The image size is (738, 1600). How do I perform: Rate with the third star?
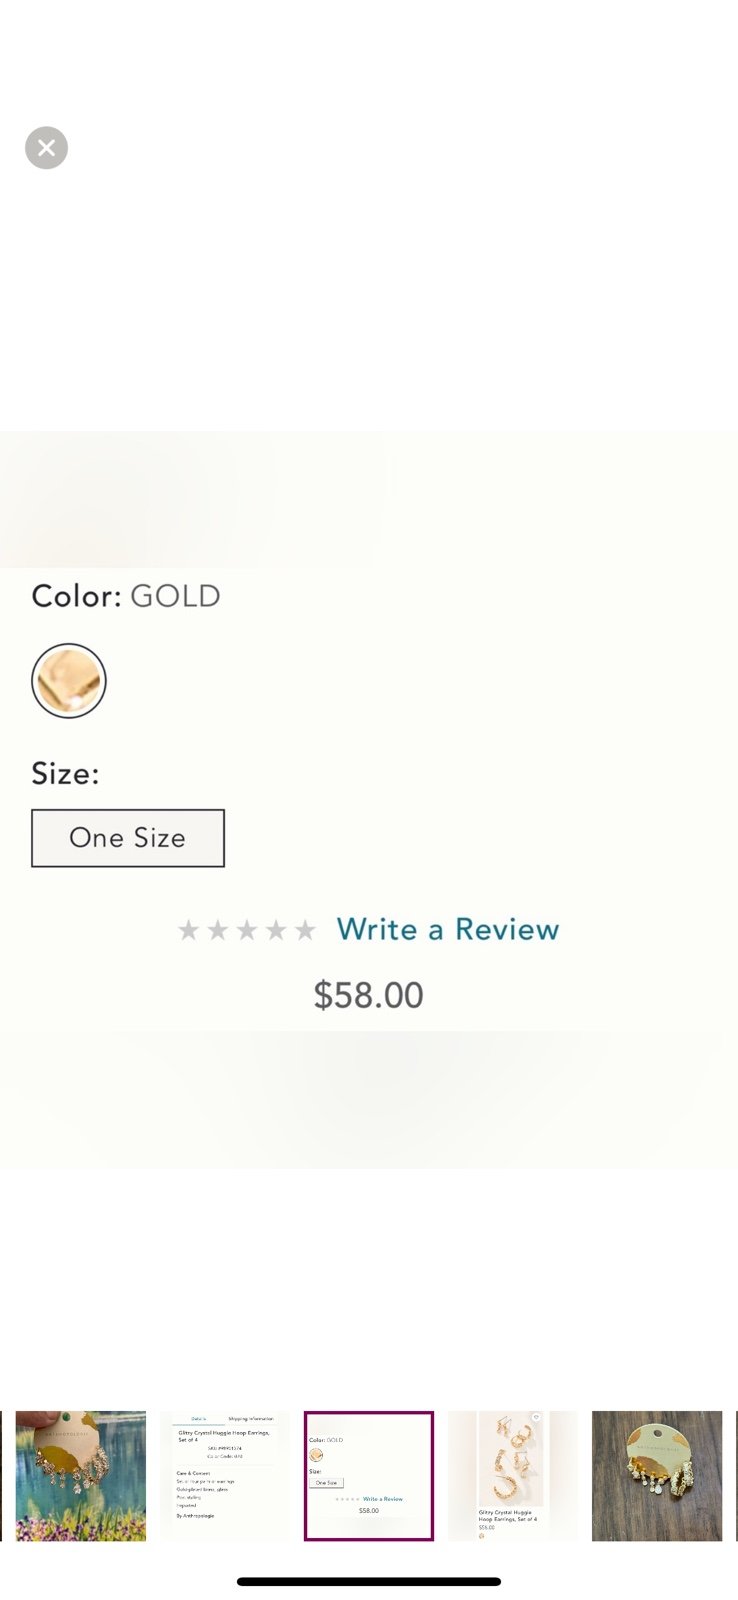247,931
